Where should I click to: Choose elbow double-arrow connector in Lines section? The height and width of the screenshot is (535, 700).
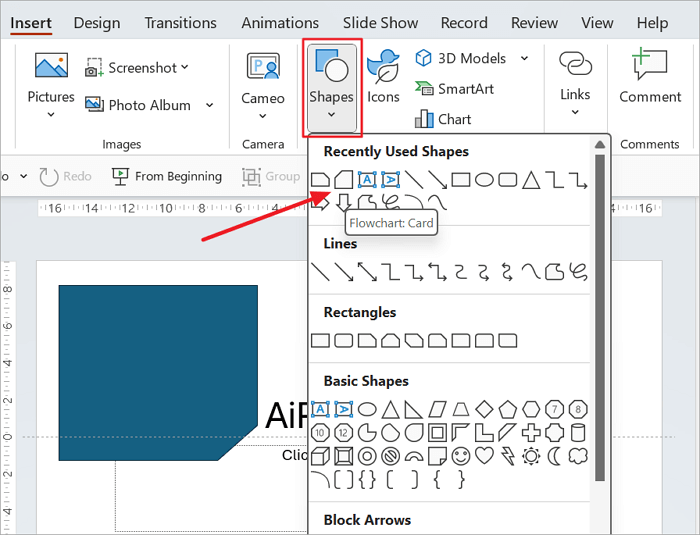click(x=437, y=272)
